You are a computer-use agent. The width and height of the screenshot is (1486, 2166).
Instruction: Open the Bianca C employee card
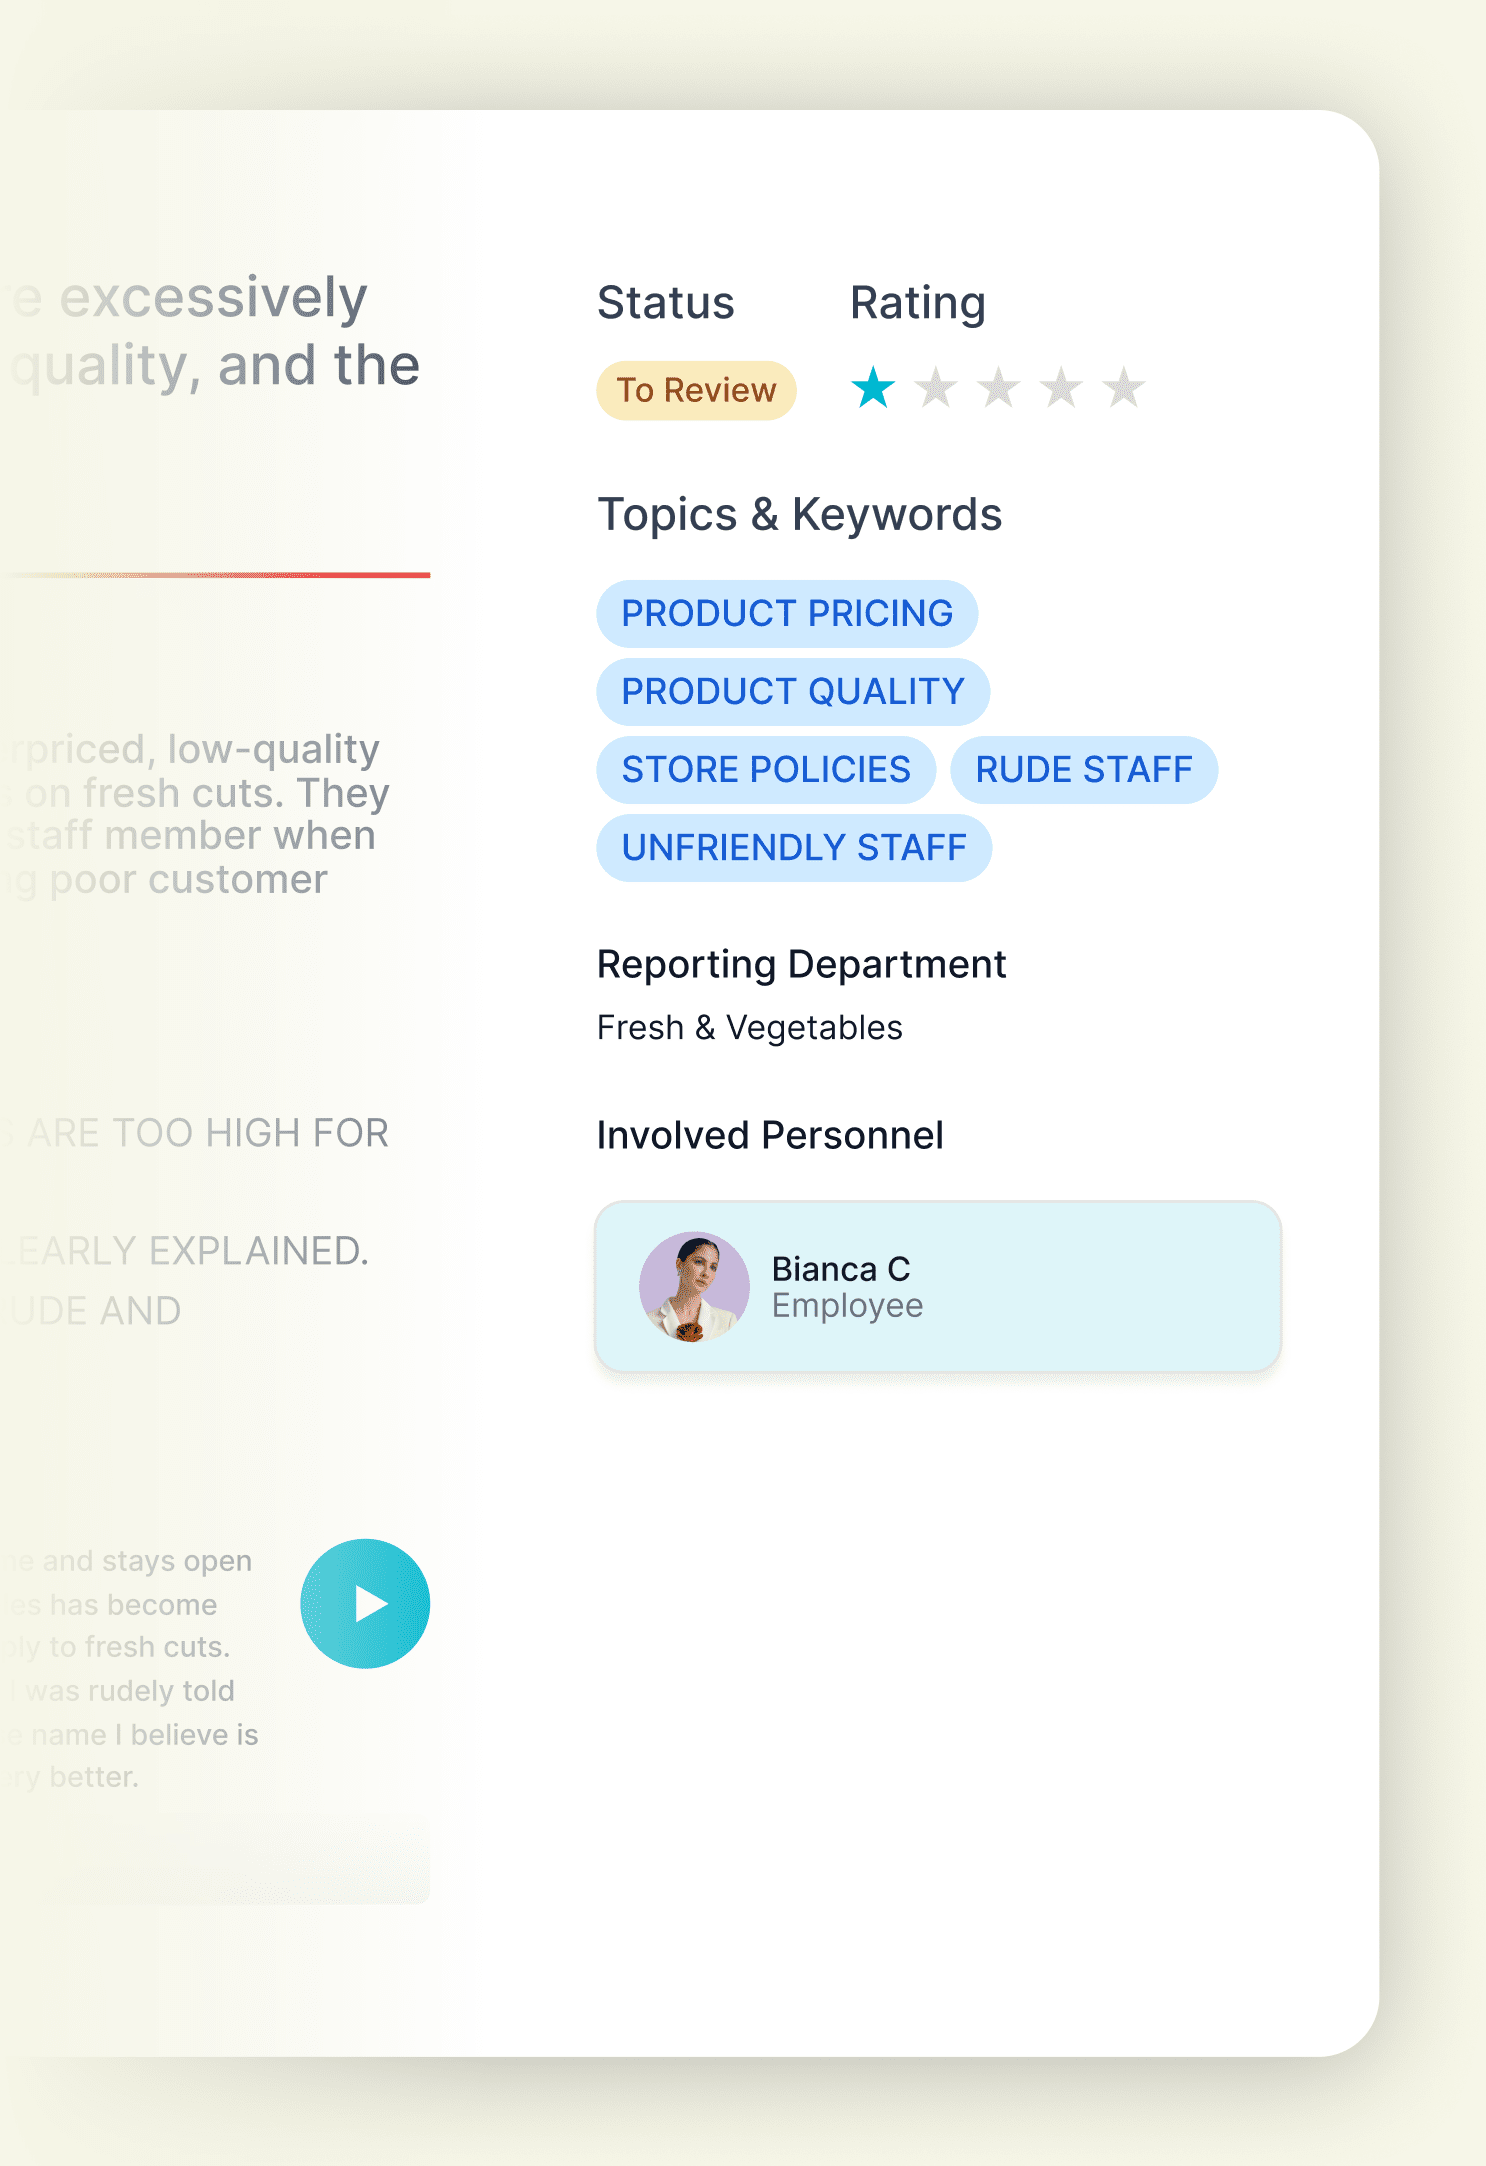point(938,1286)
